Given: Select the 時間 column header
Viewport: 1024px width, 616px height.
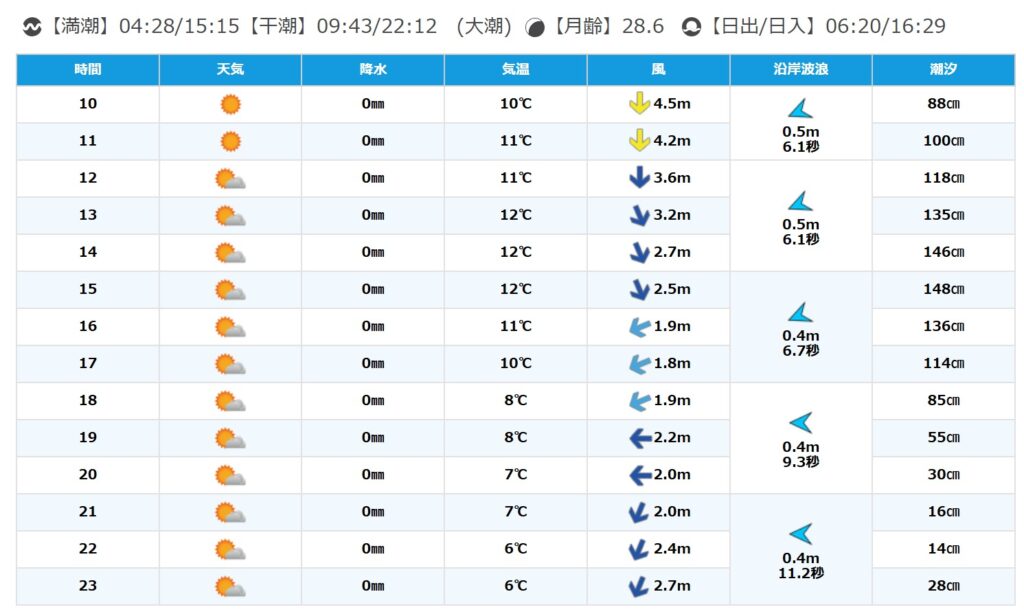Looking at the screenshot, I should 88,70.
